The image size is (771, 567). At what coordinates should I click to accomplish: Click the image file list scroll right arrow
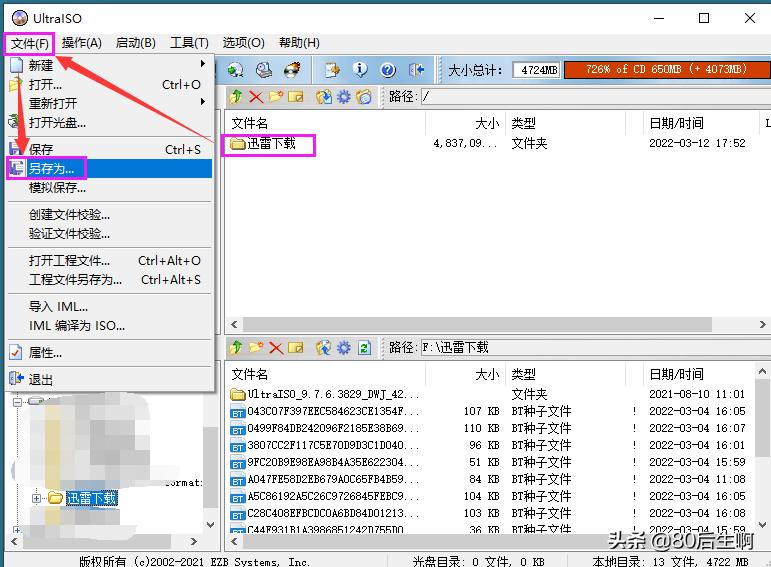pos(762,325)
